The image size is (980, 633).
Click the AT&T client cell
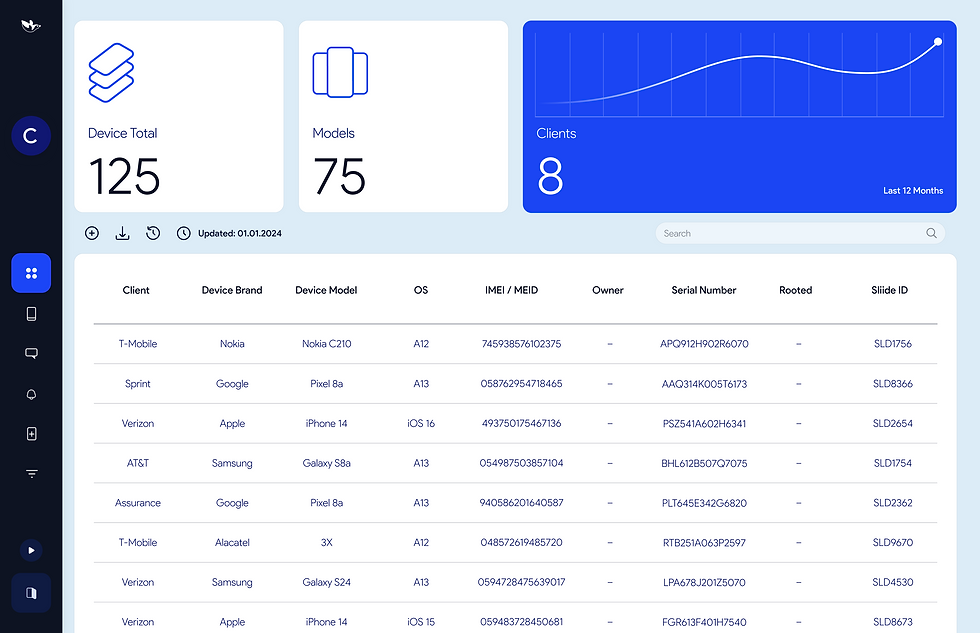[138, 463]
